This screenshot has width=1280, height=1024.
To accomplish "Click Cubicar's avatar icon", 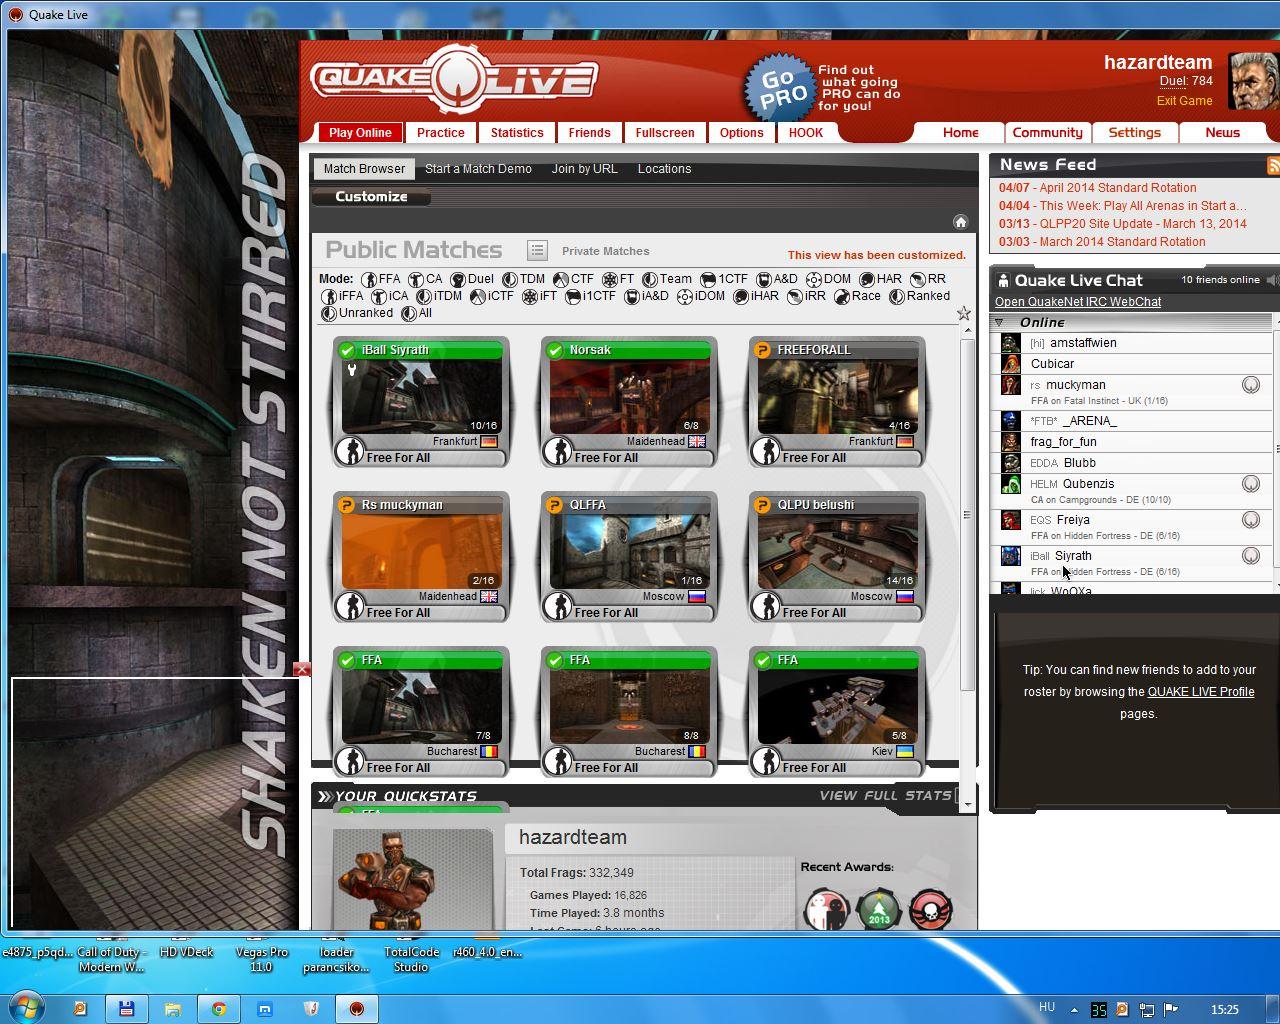I will pos(1010,364).
